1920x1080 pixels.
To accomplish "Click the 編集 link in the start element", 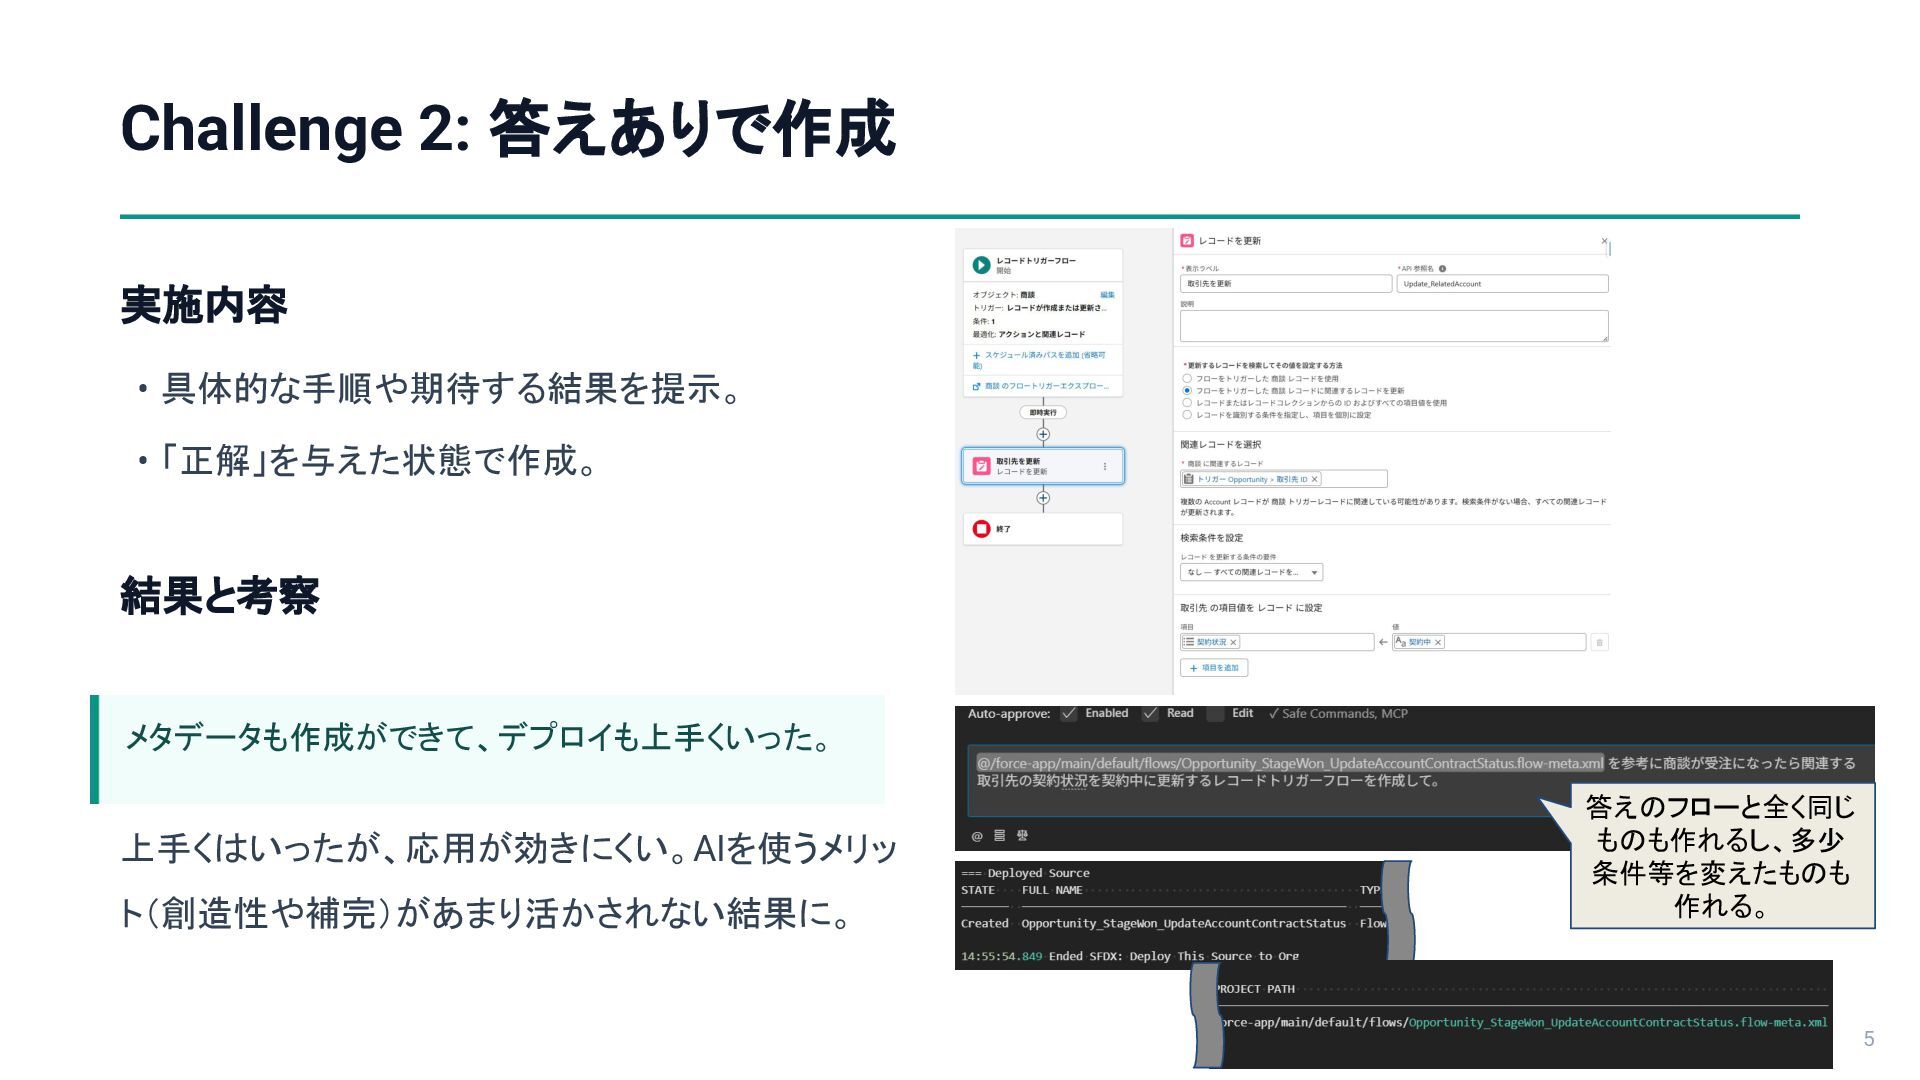I will [1107, 295].
